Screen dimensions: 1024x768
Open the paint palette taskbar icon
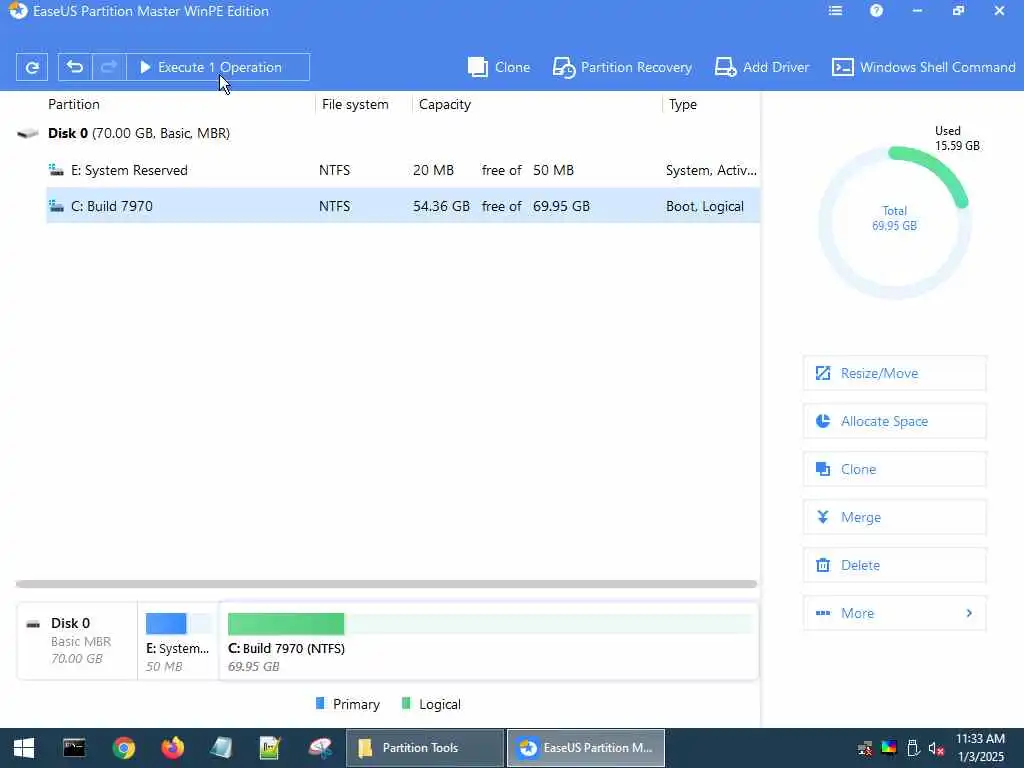tap(320, 748)
